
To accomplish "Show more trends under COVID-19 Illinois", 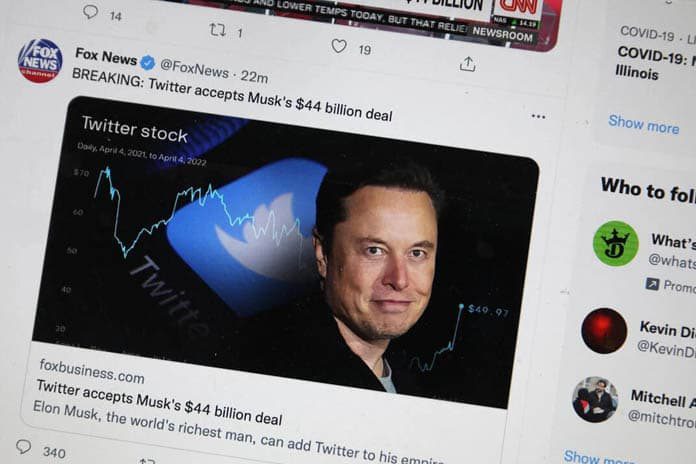I will [644, 124].
